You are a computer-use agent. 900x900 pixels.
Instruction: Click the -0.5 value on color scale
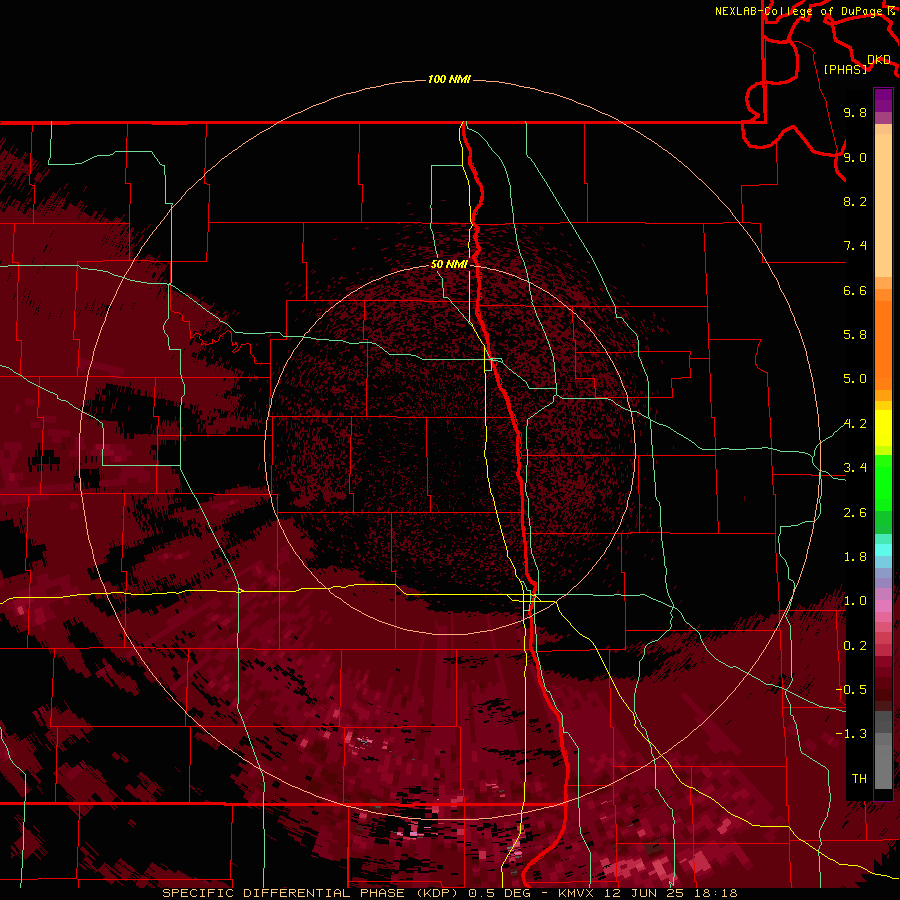tap(851, 690)
